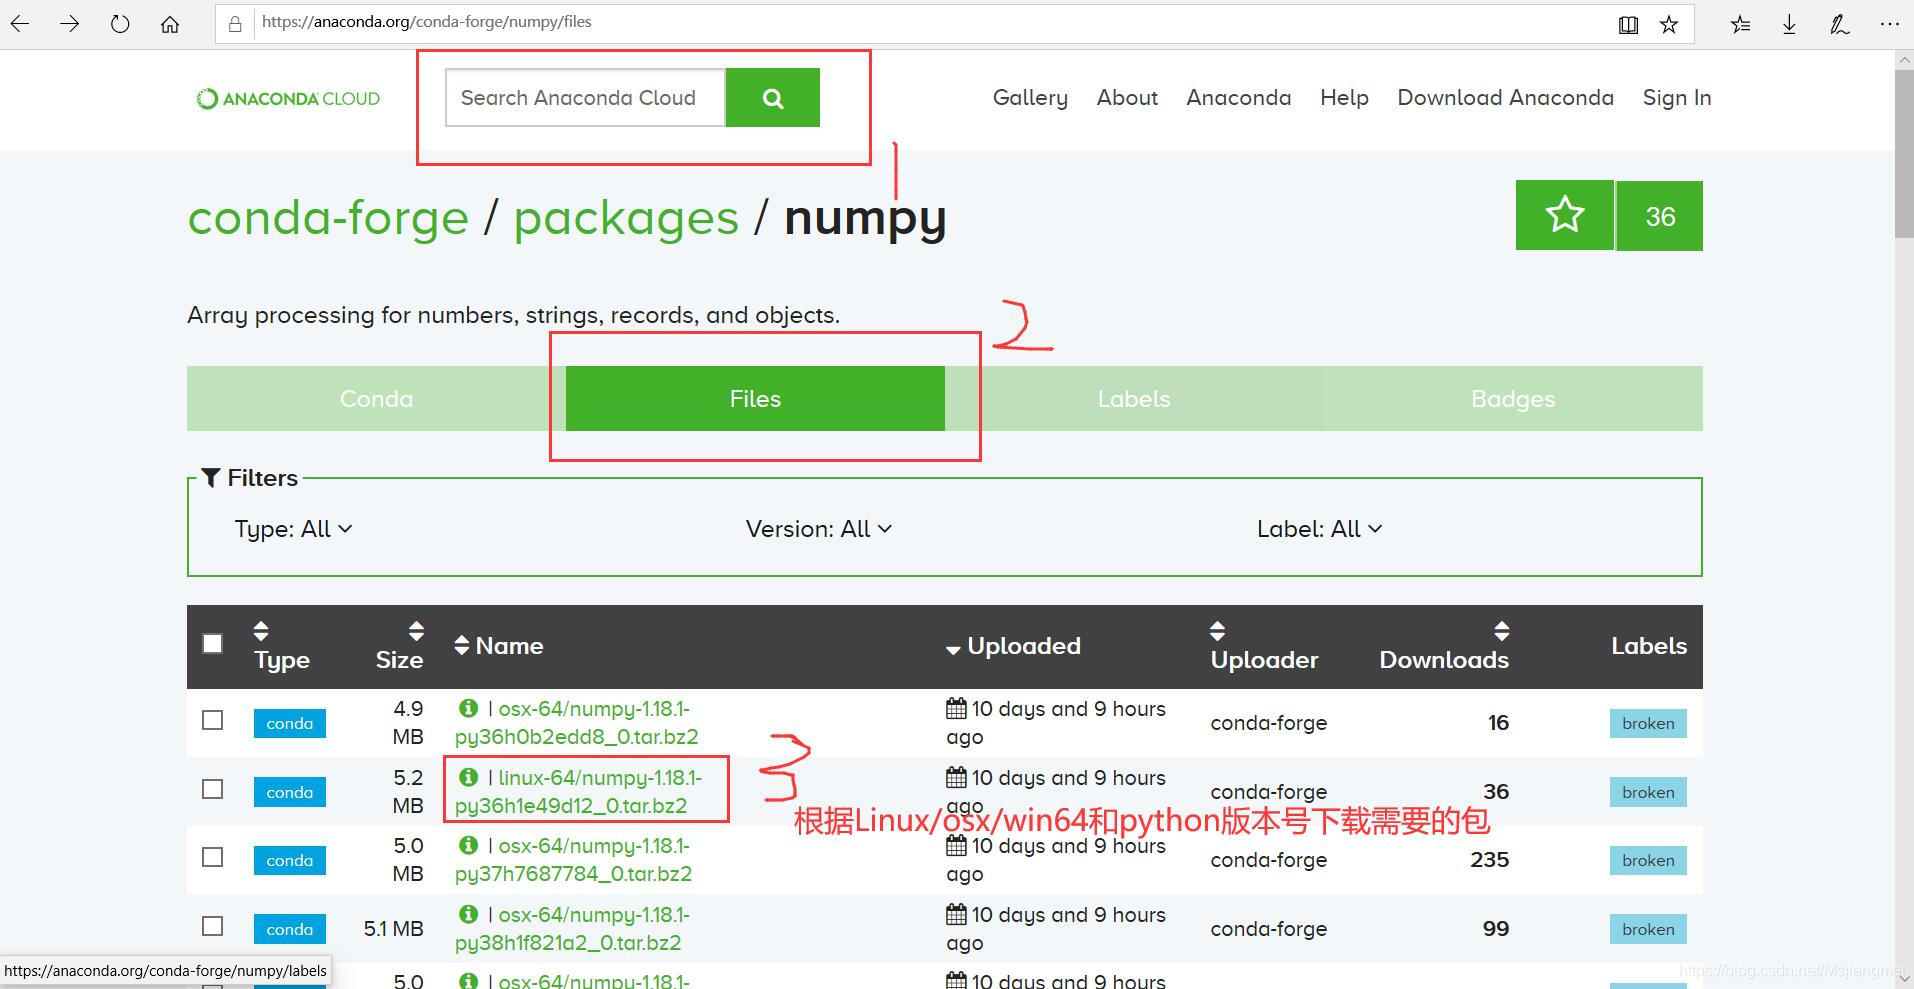Select the Files tab
Viewport: 1914px width, 989px height.
click(x=755, y=399)
